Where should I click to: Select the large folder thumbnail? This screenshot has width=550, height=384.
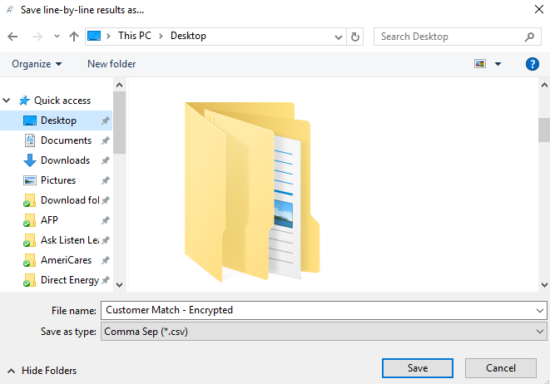pyautogui.click(x=252, y=192)
